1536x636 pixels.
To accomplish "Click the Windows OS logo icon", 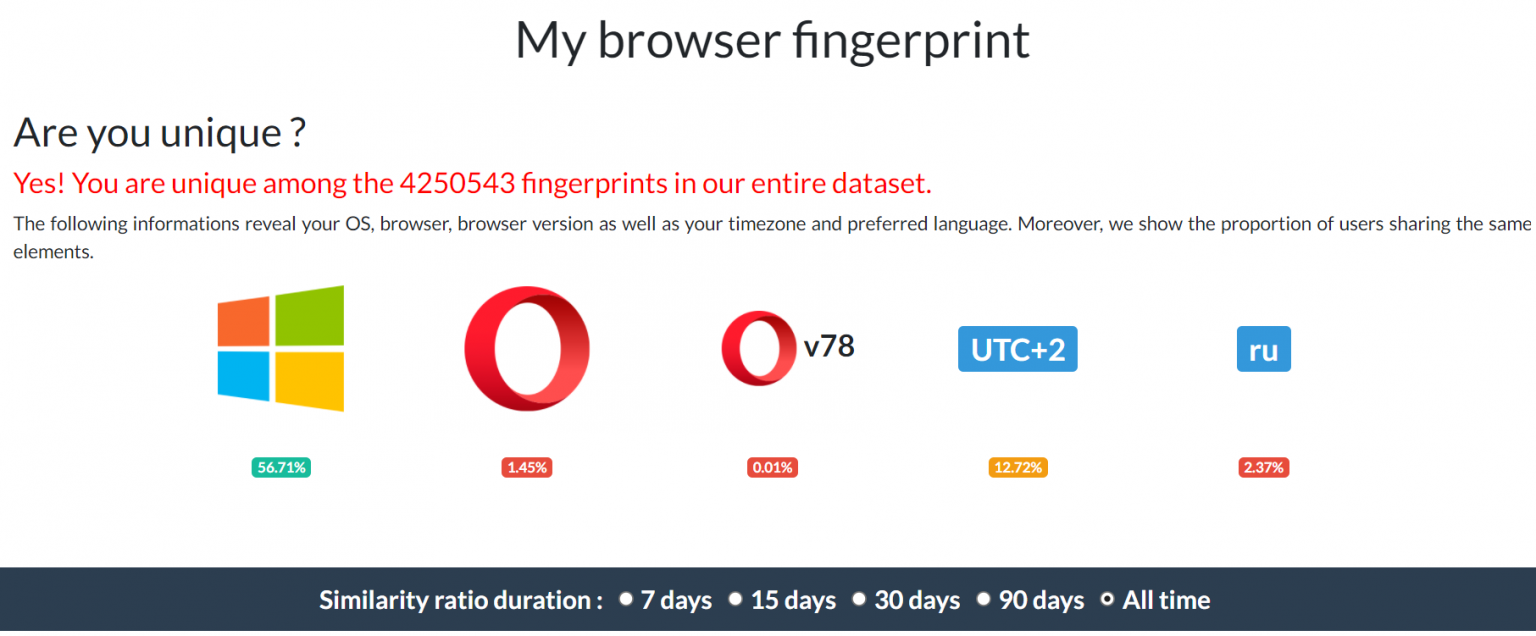I will coord(281,348).
